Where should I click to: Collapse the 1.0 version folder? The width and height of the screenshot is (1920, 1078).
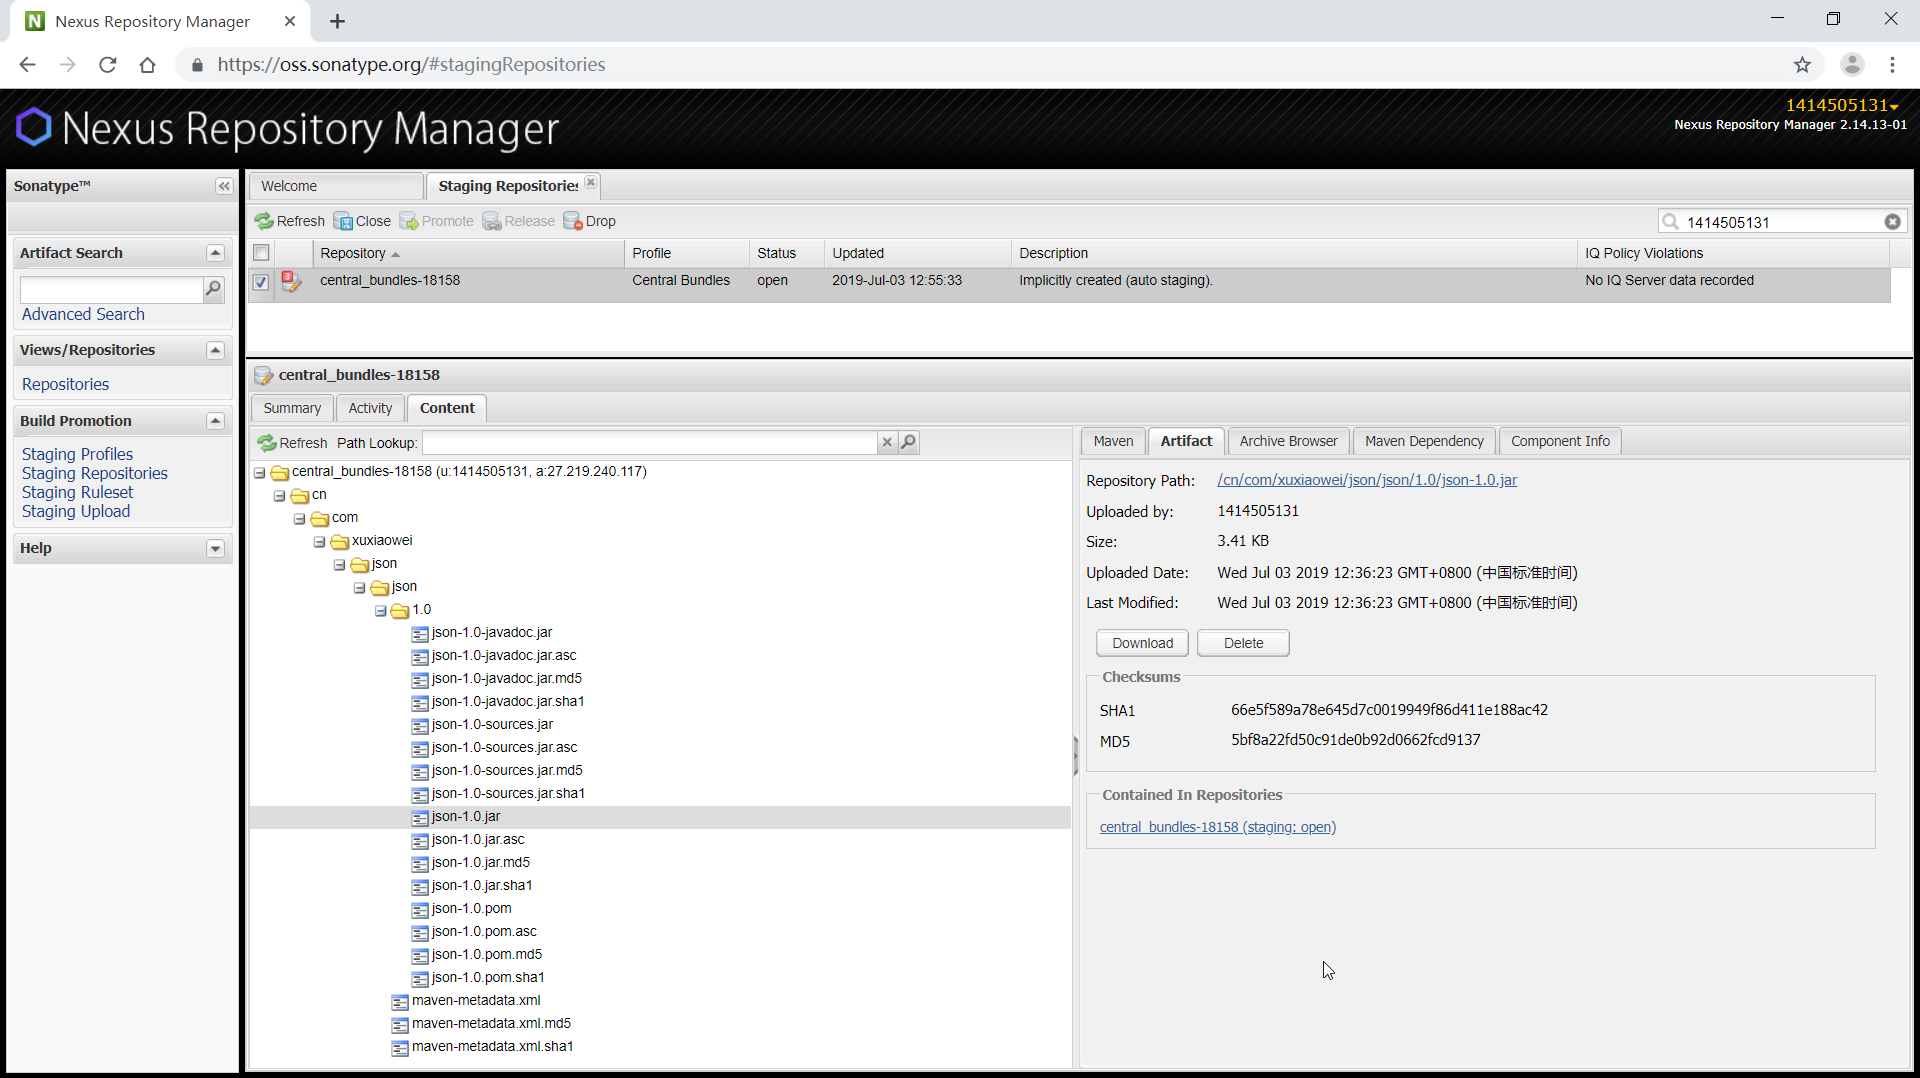tap(381, 610)
